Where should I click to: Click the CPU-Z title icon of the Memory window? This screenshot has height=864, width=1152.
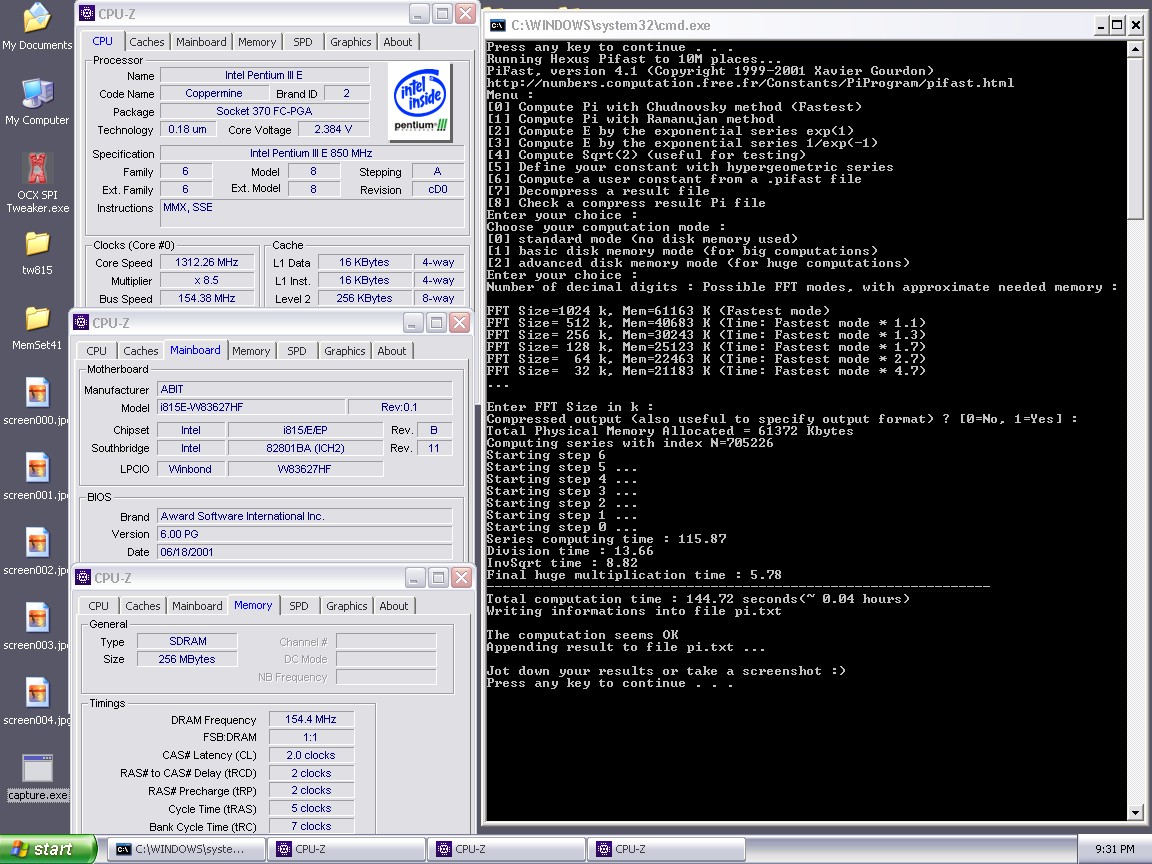point(84,578)
